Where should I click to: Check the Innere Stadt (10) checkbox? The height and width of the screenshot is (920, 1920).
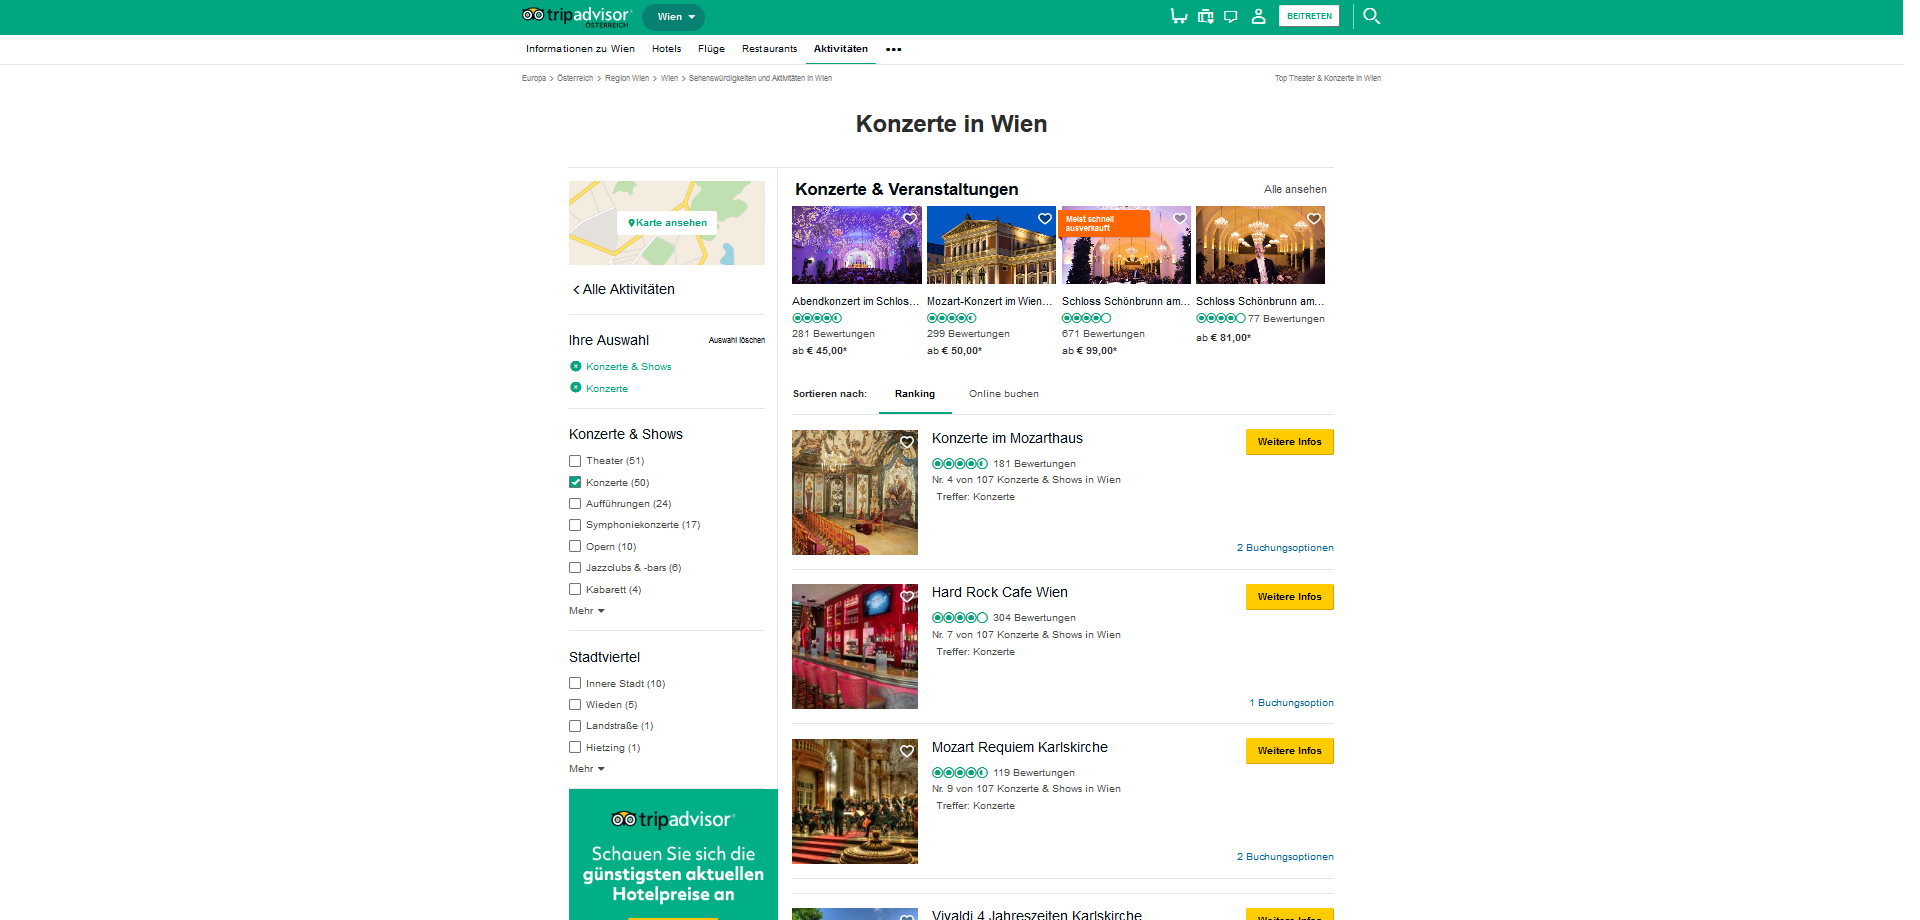tap(575, 684)
